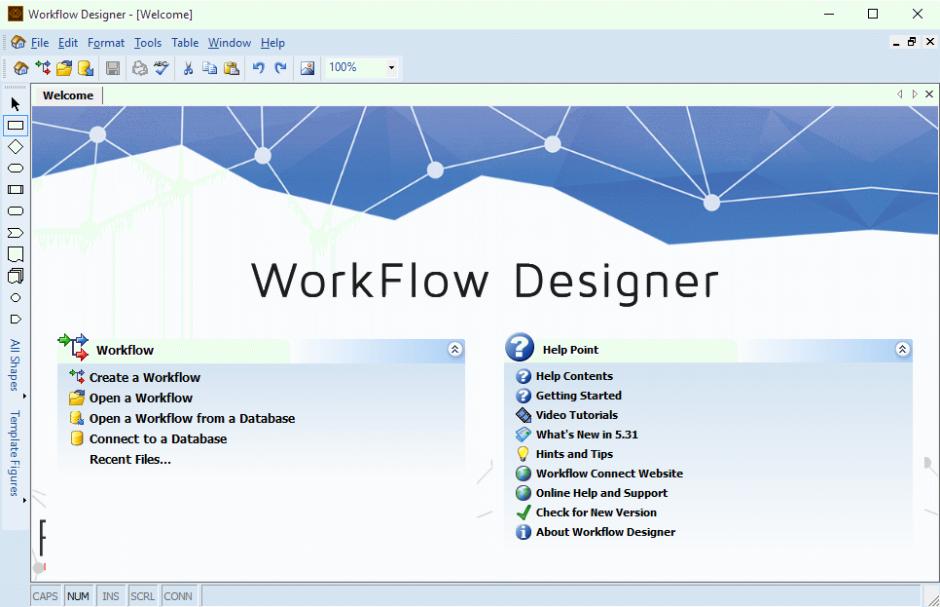Click the spell check toolbar icon
Viewport: 940px width, 607px height.
coord(161,68)
